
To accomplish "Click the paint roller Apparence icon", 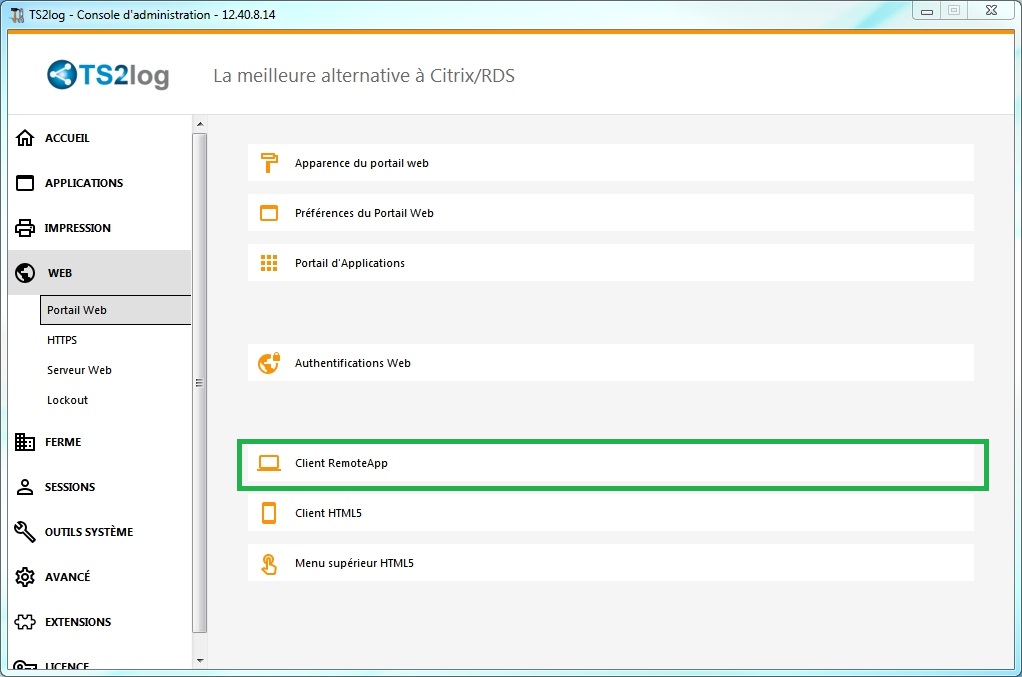I will (269, 163).
